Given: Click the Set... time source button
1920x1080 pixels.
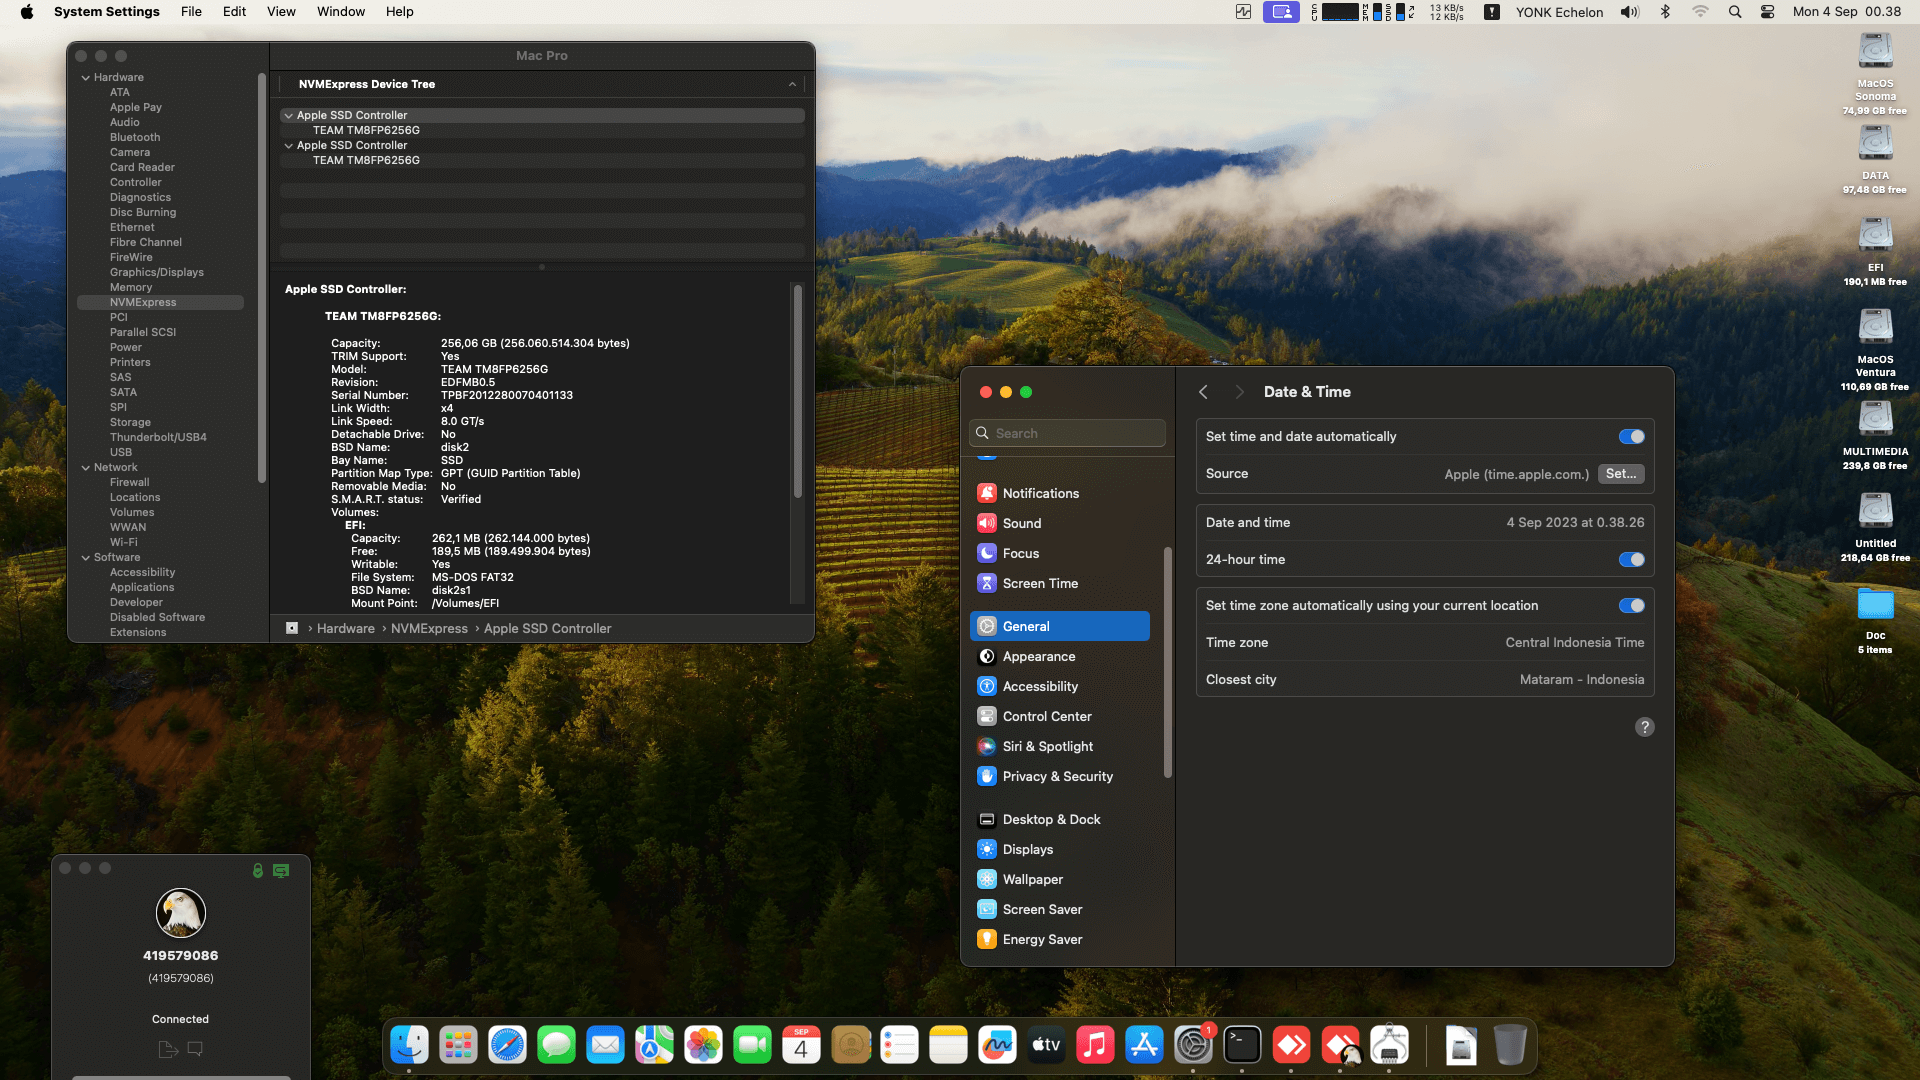Looking at the screenshot, I should pyautogui.click(x=1620, y=474).
